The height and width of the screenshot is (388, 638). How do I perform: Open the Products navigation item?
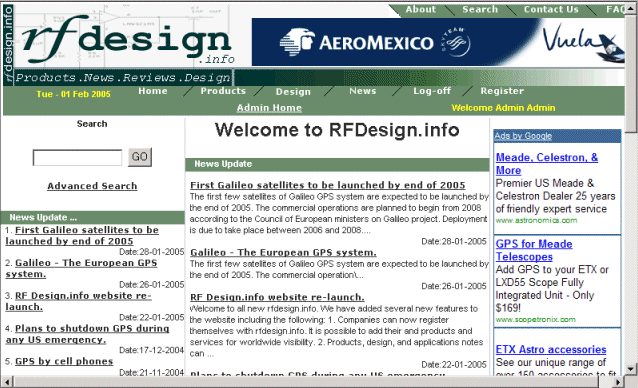coord(223,91)
